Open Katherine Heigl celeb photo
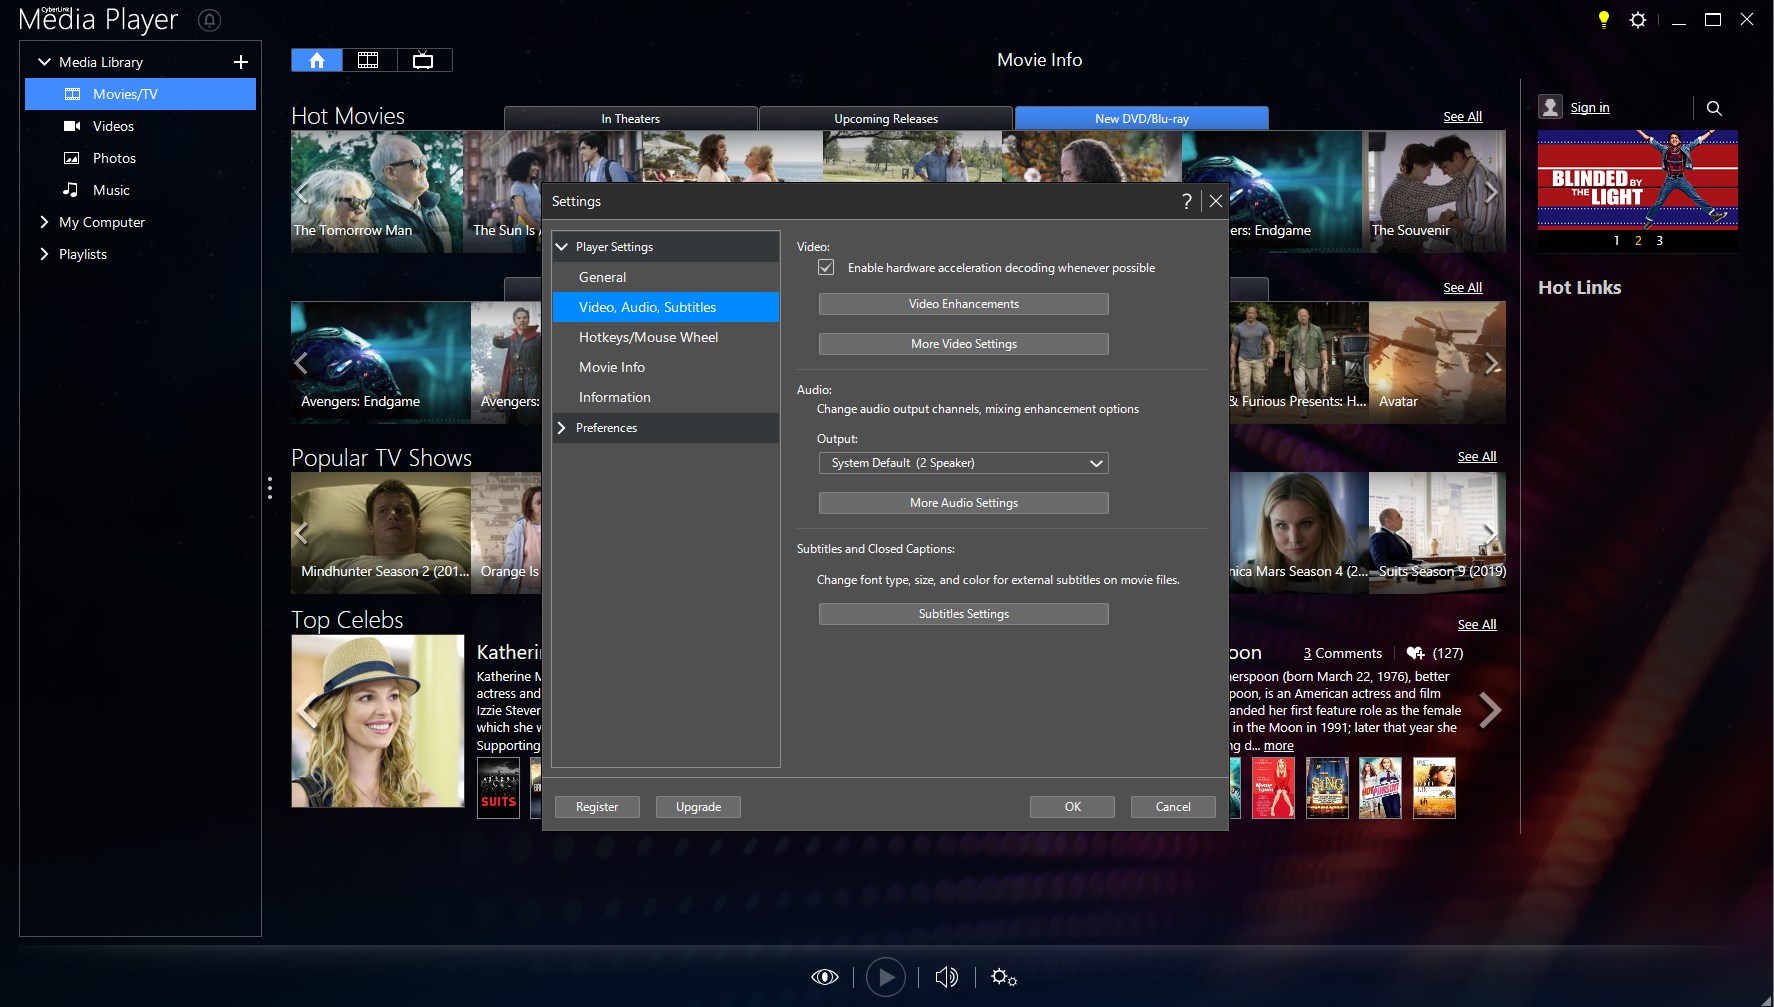Image resolution: width=1774 pixels, height=1007 pixels. click(378, 721)
